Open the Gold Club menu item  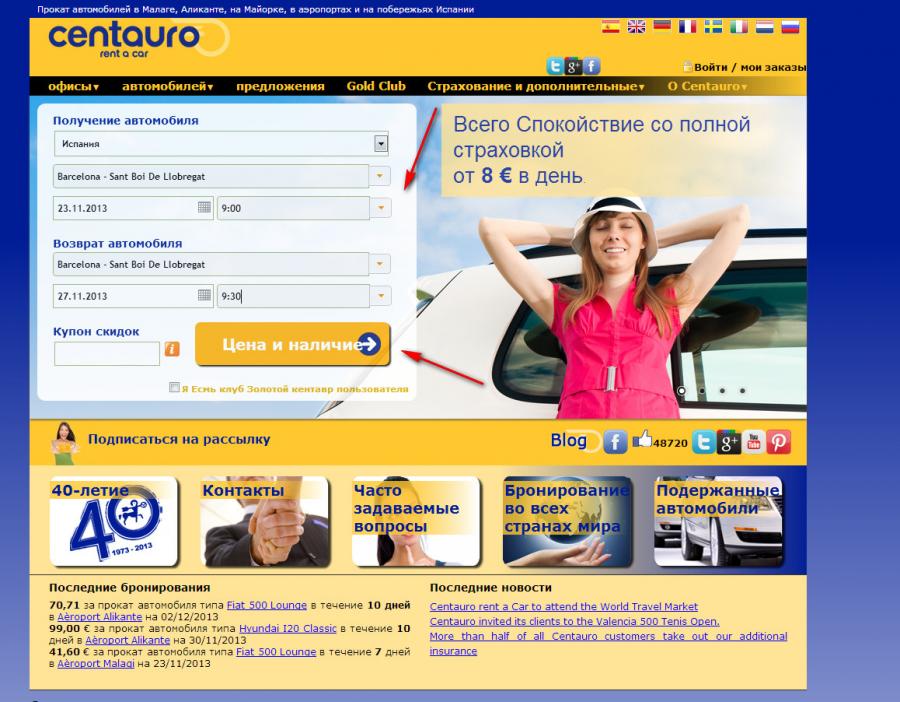376,86
